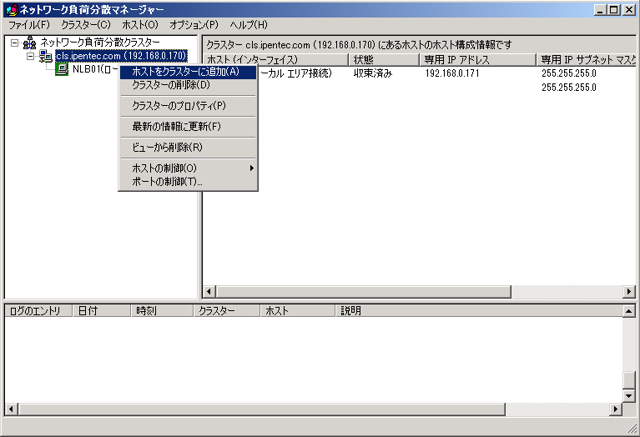Click the log pane vertical scrollbar thumb
The height and width of the screenshot is (437, 640).
pos(629,380)
